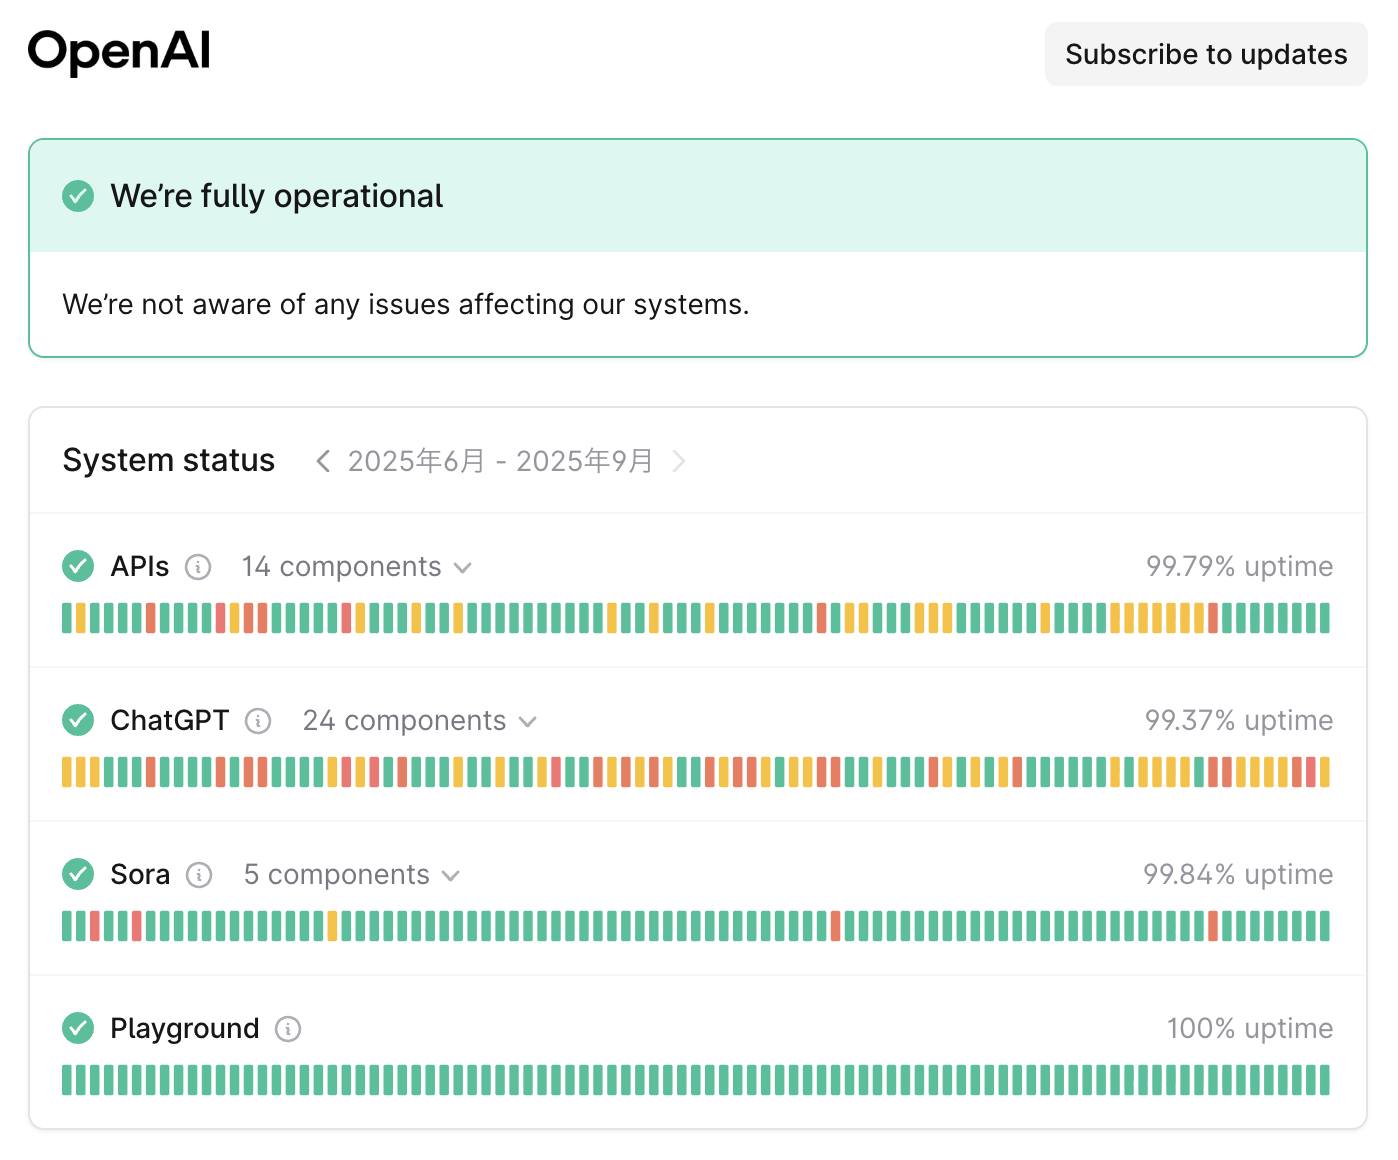Image resolution: width=1398 pixels, height=1160 pixels.
Task: Click the only yellow bar in Sora timeline
Action: point(333,926)
